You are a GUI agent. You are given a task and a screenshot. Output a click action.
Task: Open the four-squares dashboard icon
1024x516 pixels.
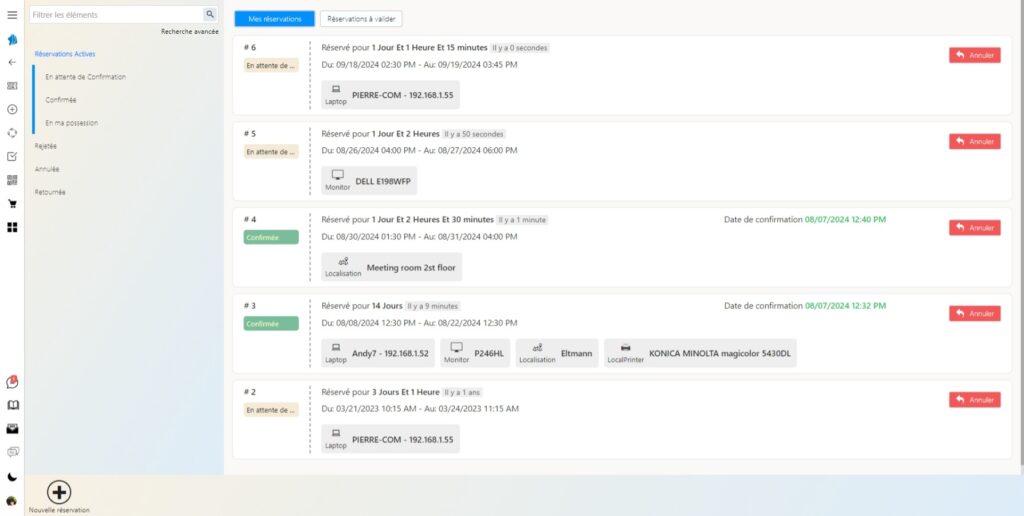(x=12, y=227)
